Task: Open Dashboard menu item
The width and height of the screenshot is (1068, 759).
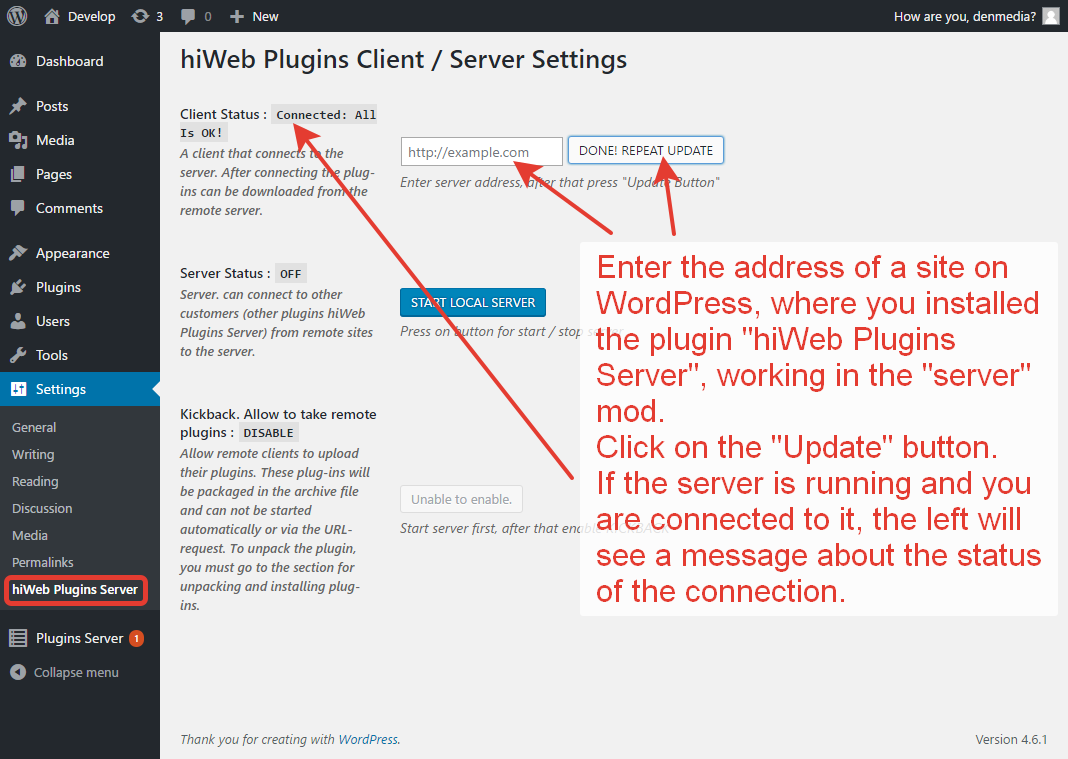Action: (80, 61)
